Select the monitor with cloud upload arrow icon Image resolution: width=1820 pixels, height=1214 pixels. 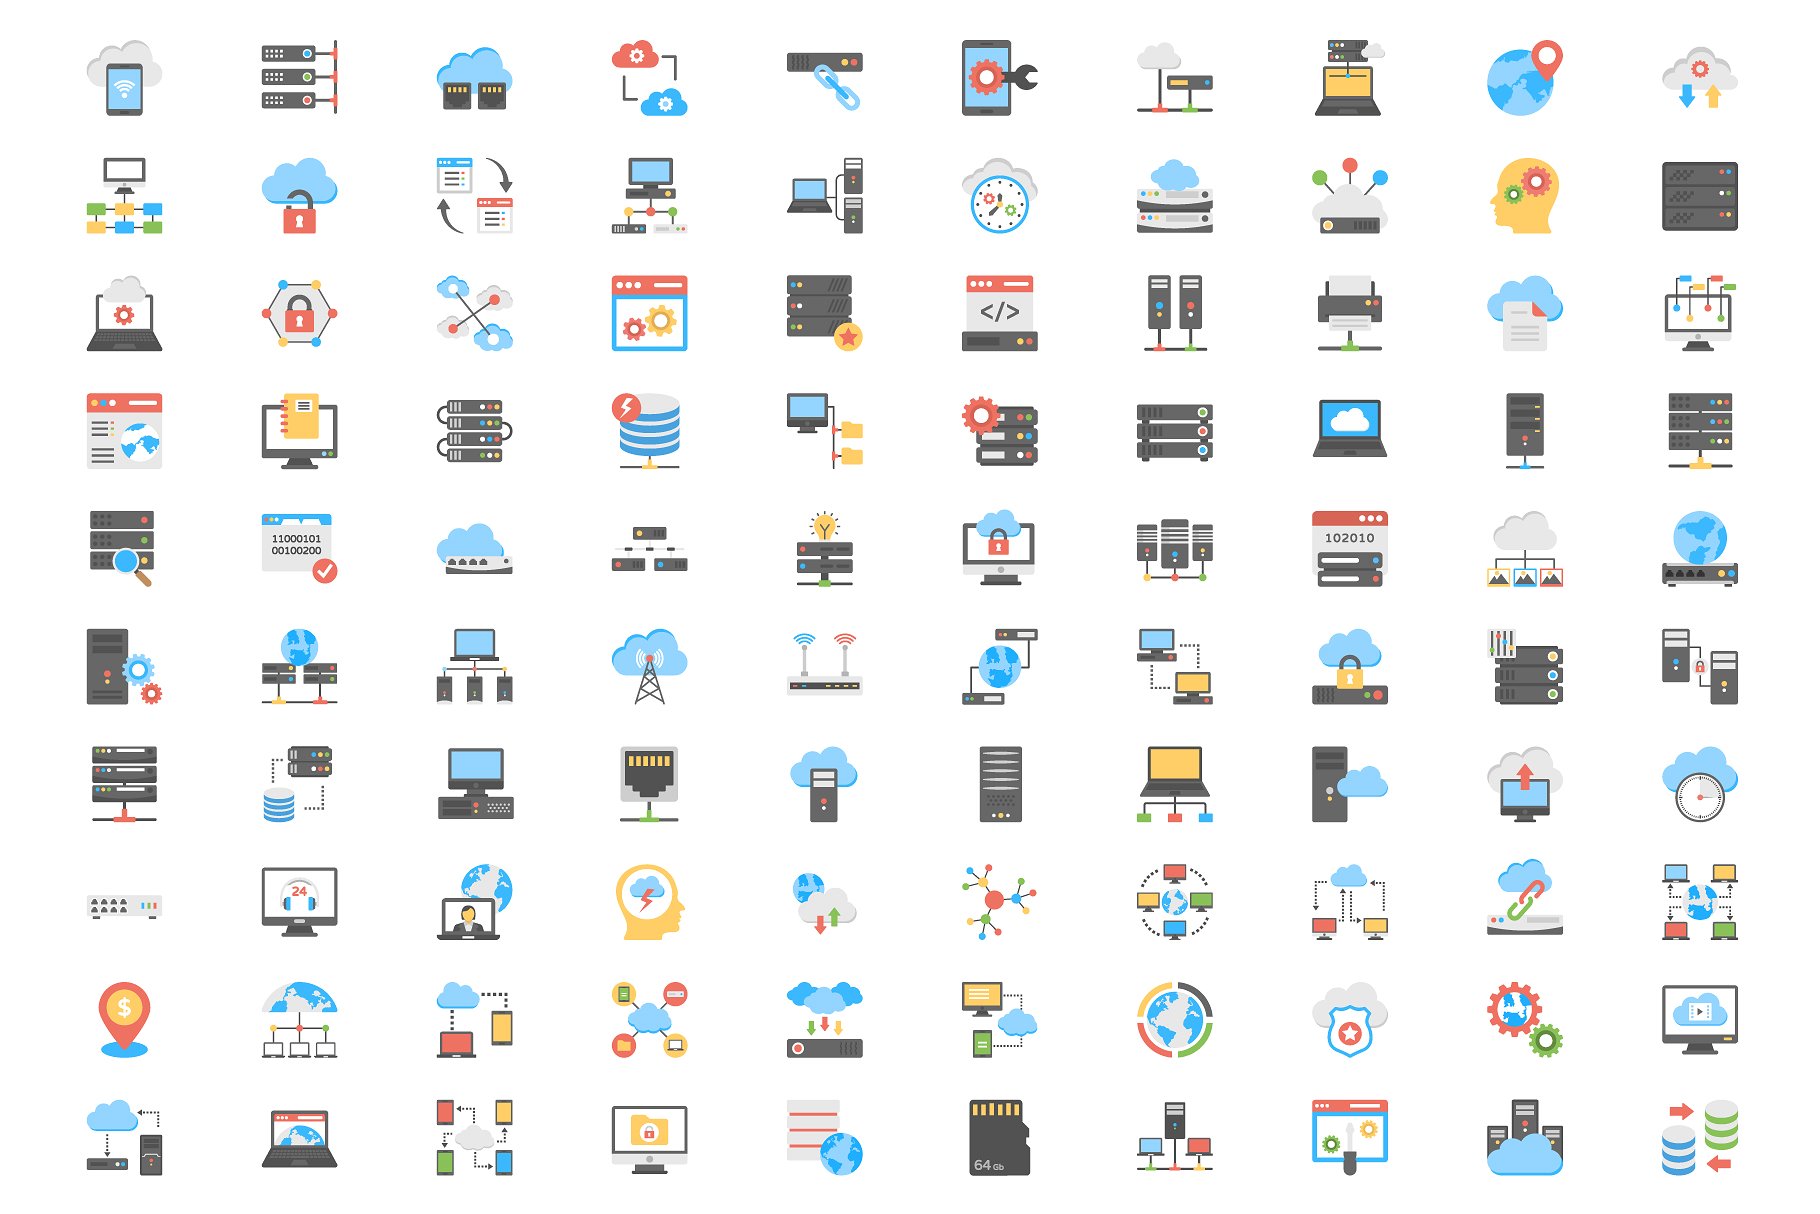tap(1524, 784)
